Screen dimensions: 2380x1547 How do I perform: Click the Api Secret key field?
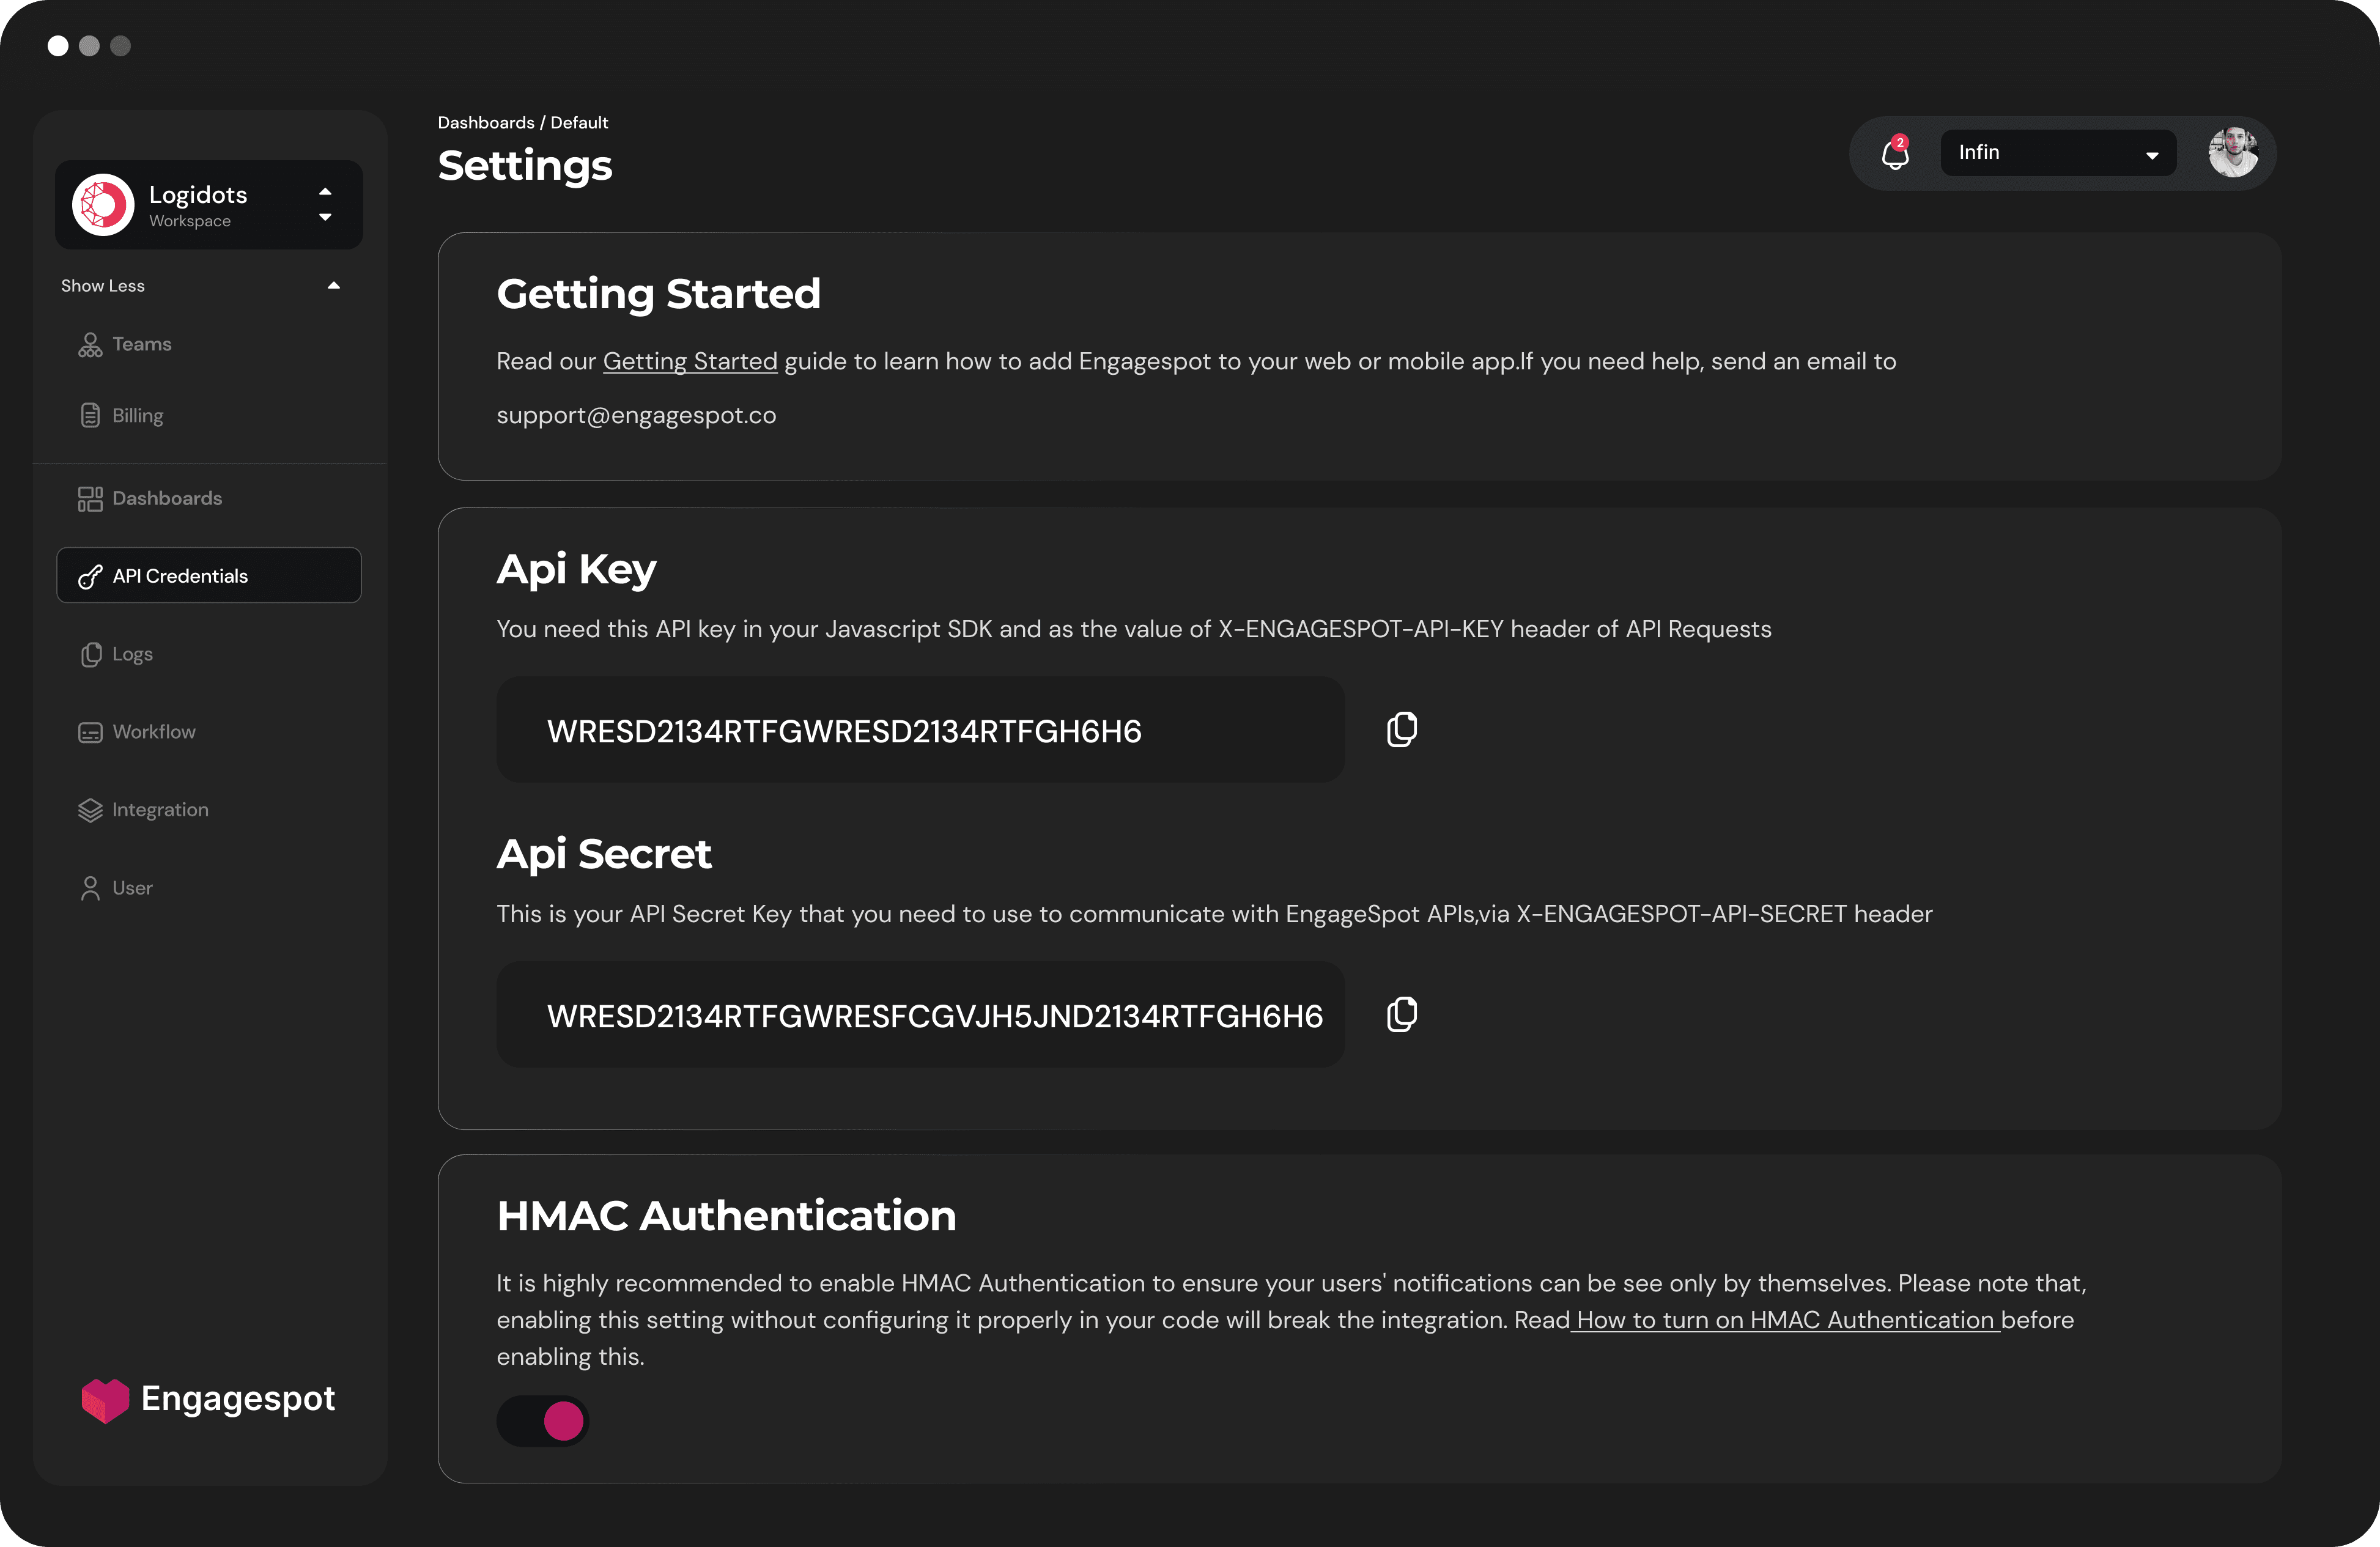coord(920,1015)
